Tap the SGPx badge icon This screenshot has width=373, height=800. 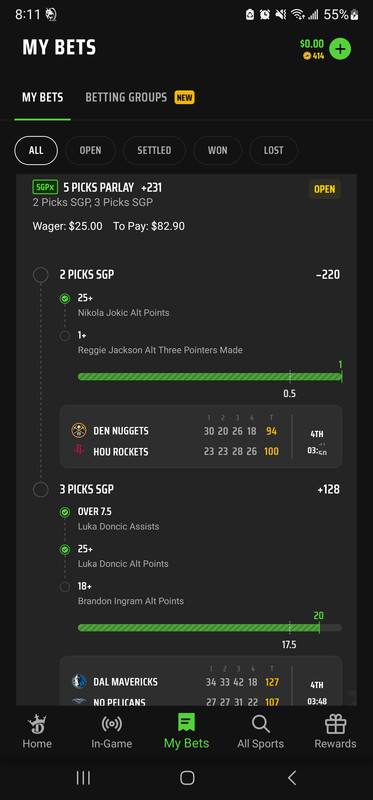pos(45,187)
